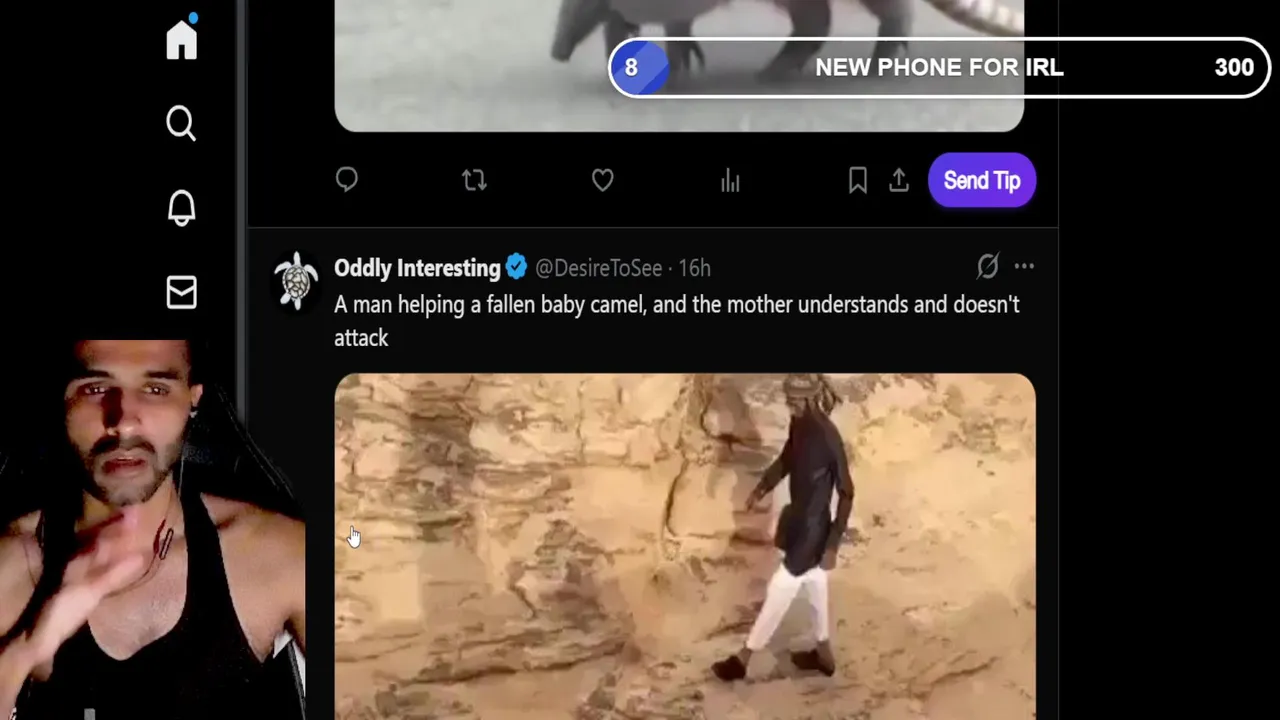The width and height of the screenshot is (1280, 720).
Task: View post analytics bar chart icon
Action: [730, 180]
